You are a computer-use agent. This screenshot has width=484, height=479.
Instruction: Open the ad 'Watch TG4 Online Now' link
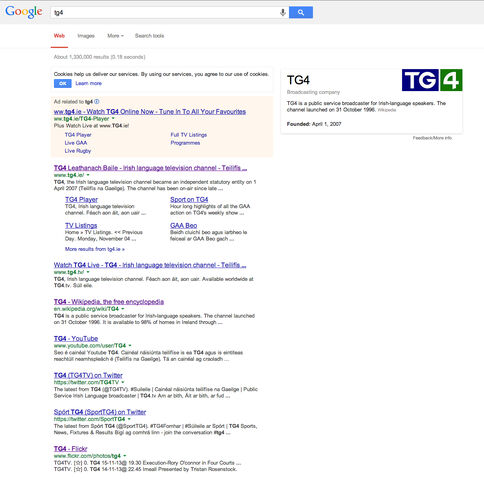click(x=150, y=111)
